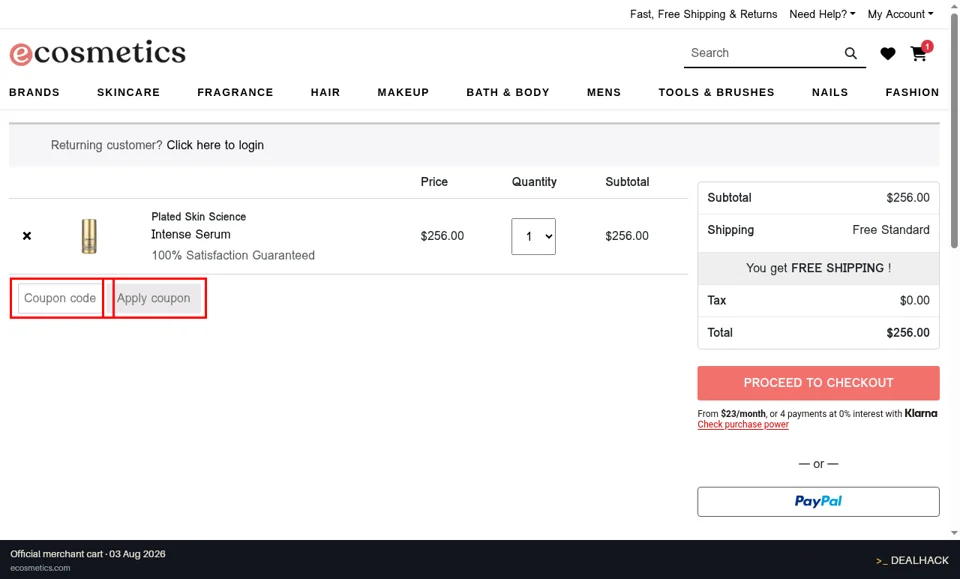Click the 'Click here to login' link

[x=215, y=145]
